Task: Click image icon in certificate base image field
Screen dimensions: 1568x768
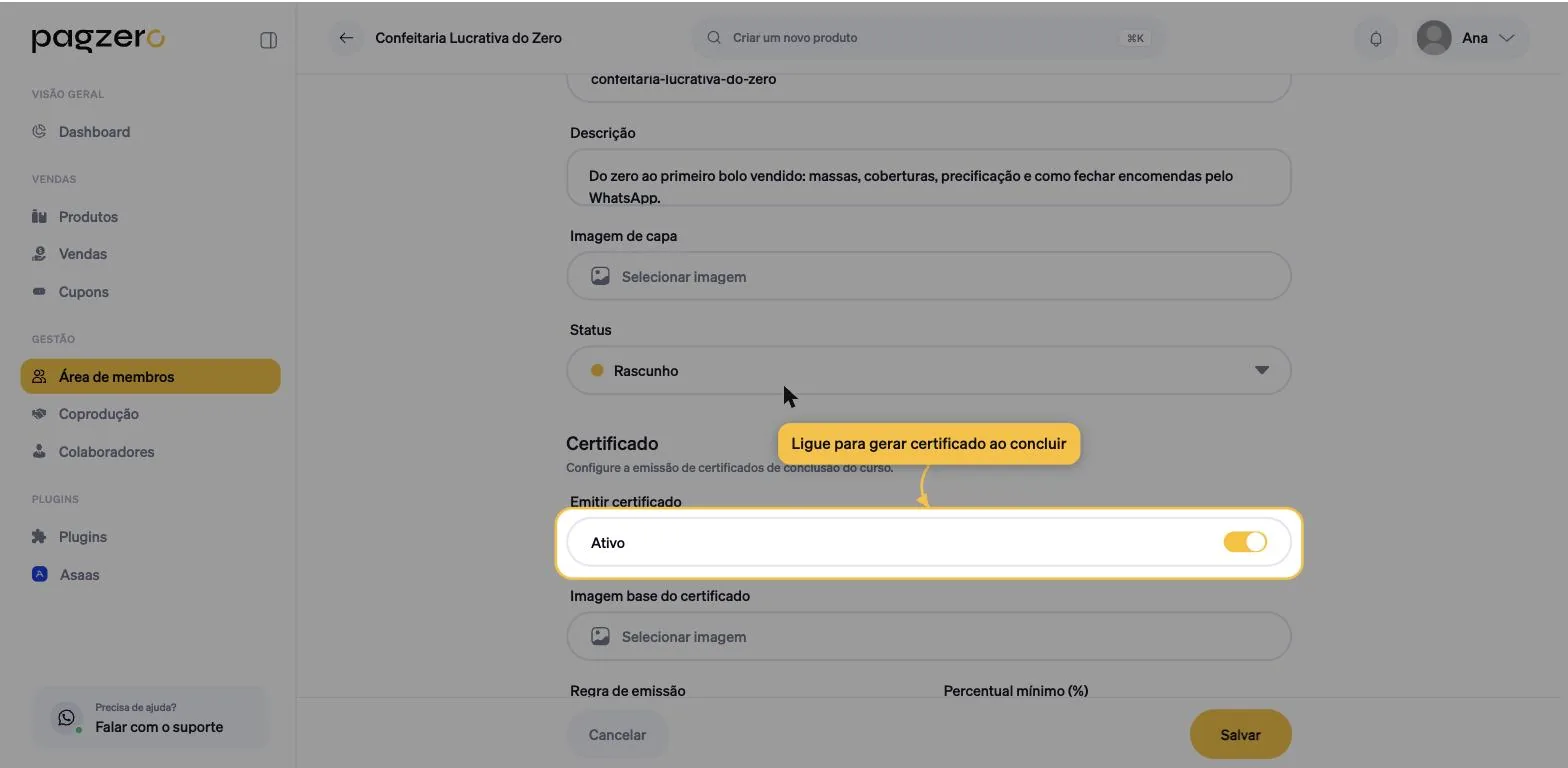Action: [600, 636]
